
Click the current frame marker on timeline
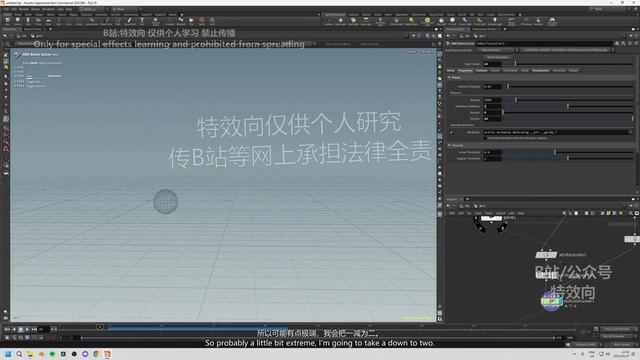100,327
